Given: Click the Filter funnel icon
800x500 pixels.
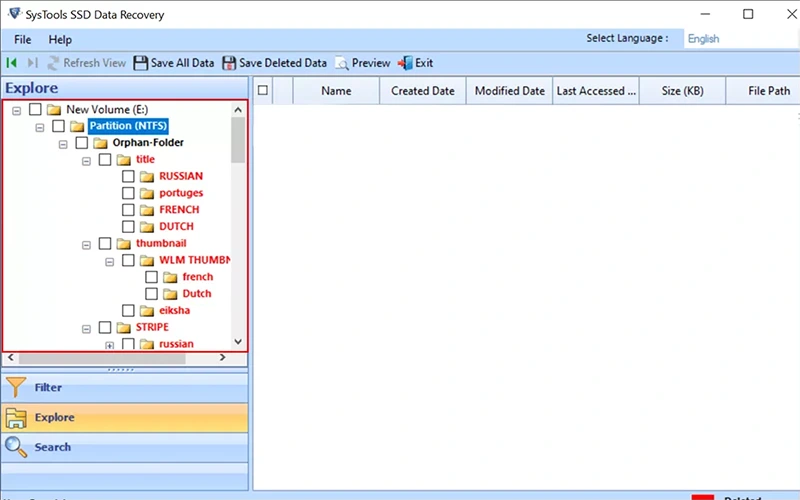Looking at the screenshot, I should pyautogui.click(x=16, y=387).
